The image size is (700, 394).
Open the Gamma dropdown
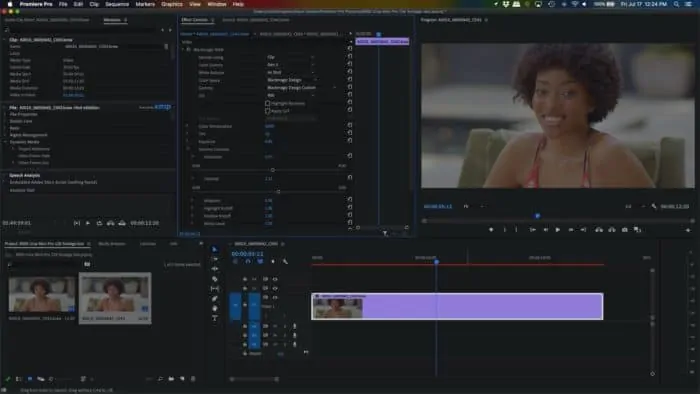tap(301, 88)
